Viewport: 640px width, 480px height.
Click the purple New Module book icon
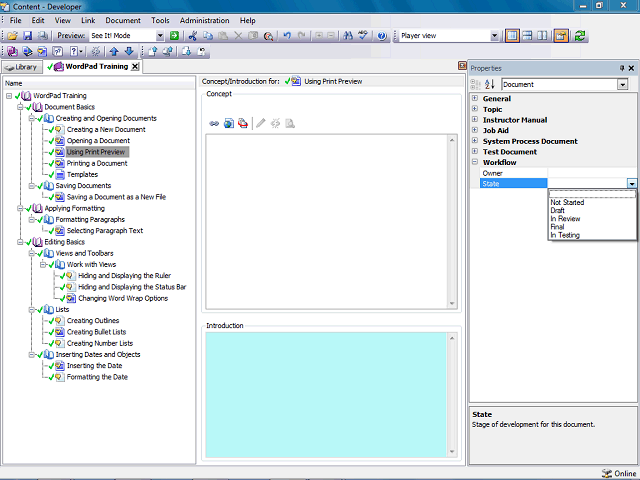[12, 51]
